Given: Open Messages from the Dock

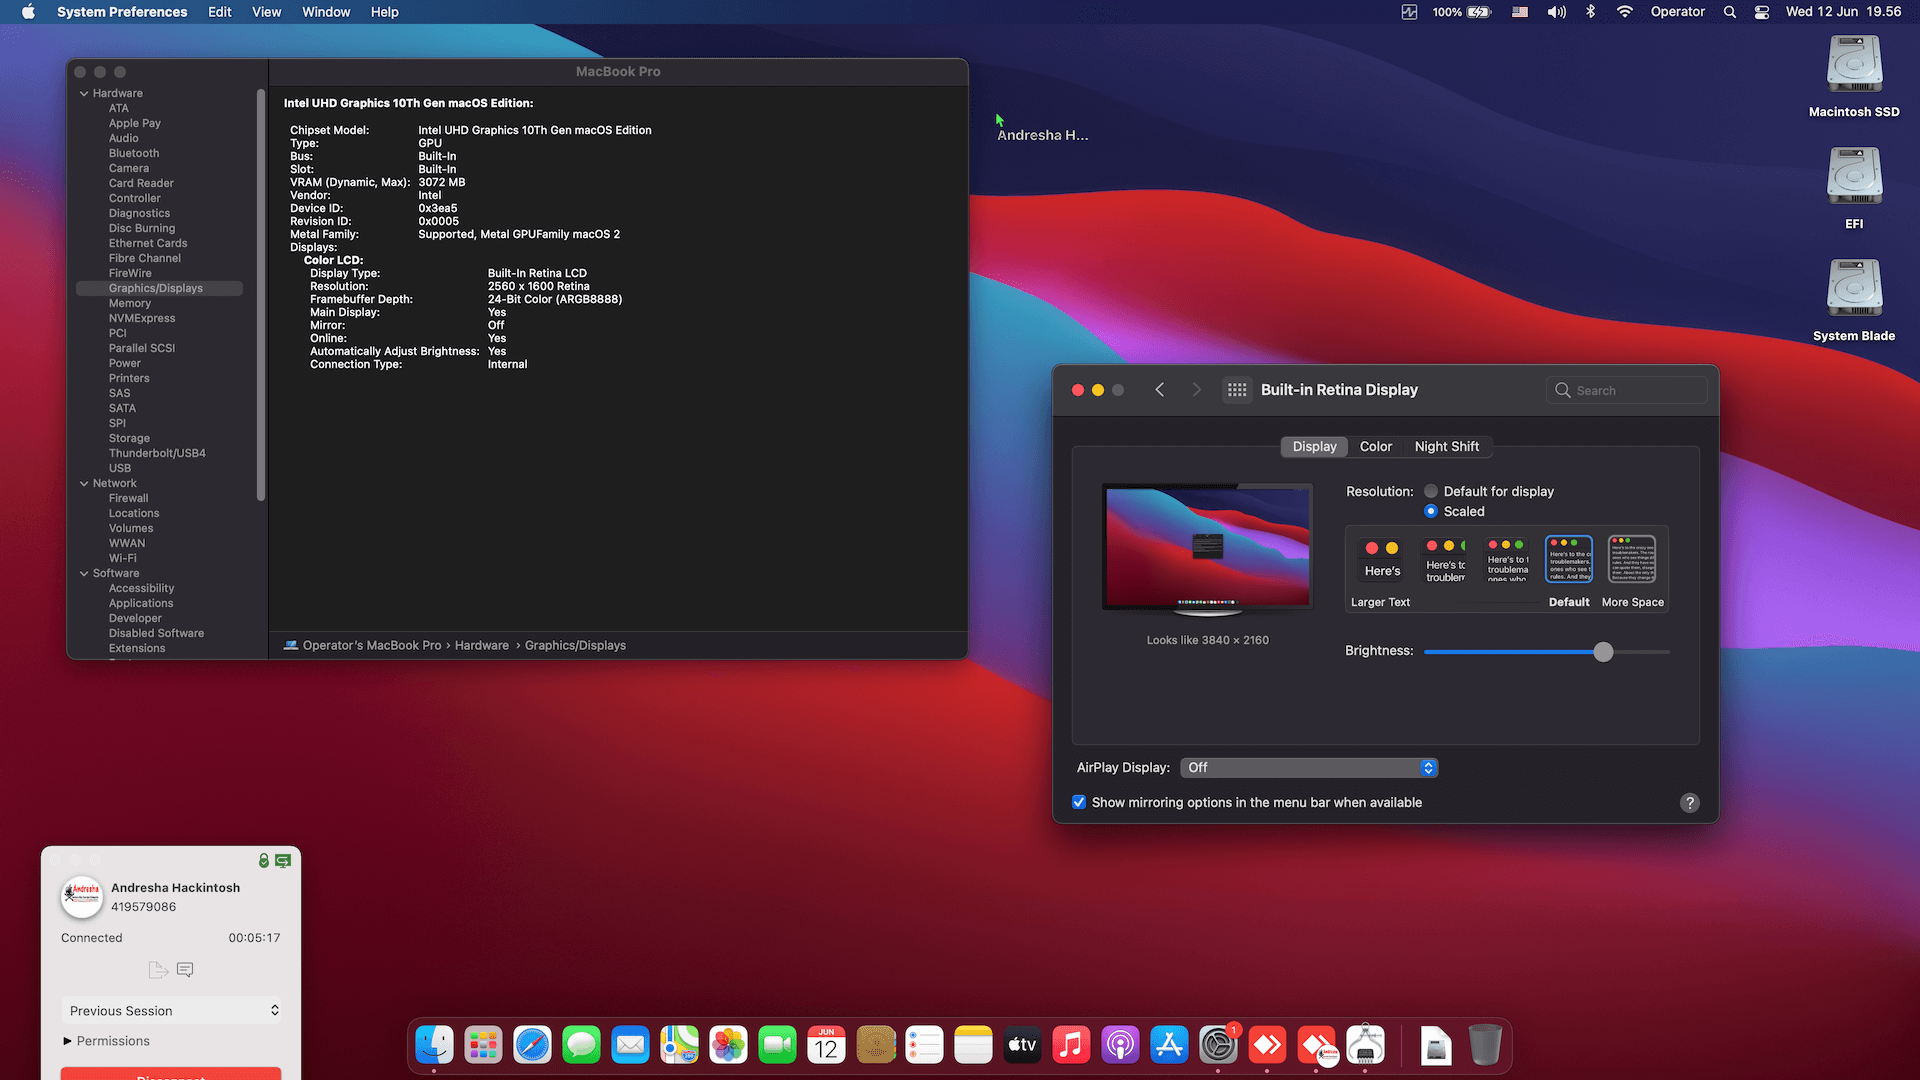Looking at the screenshot, I should point(581,1046).
